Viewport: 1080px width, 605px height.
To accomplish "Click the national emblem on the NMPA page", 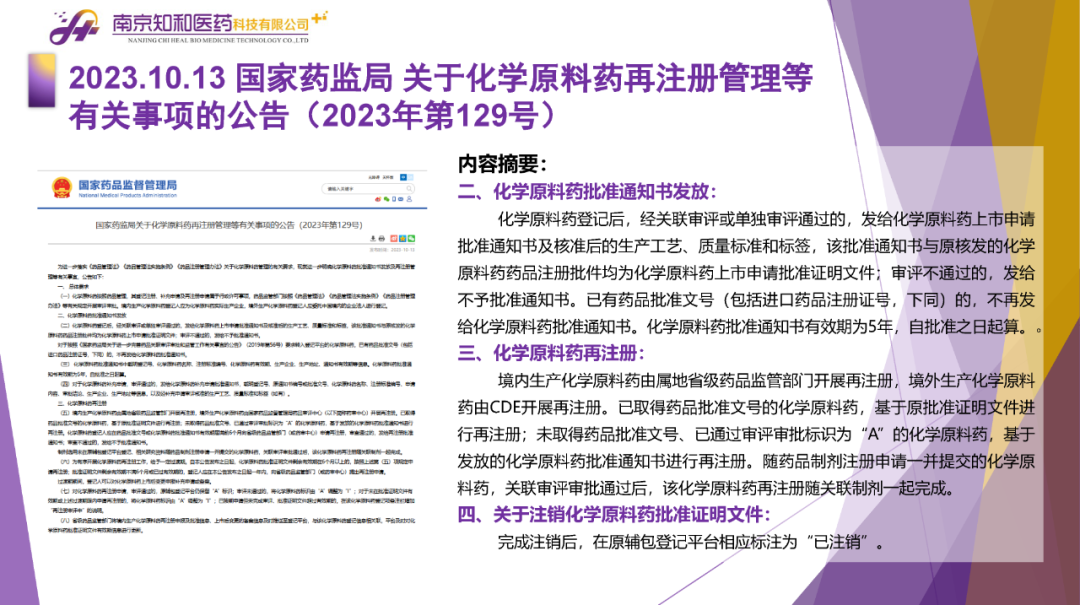I will (62, 188).
